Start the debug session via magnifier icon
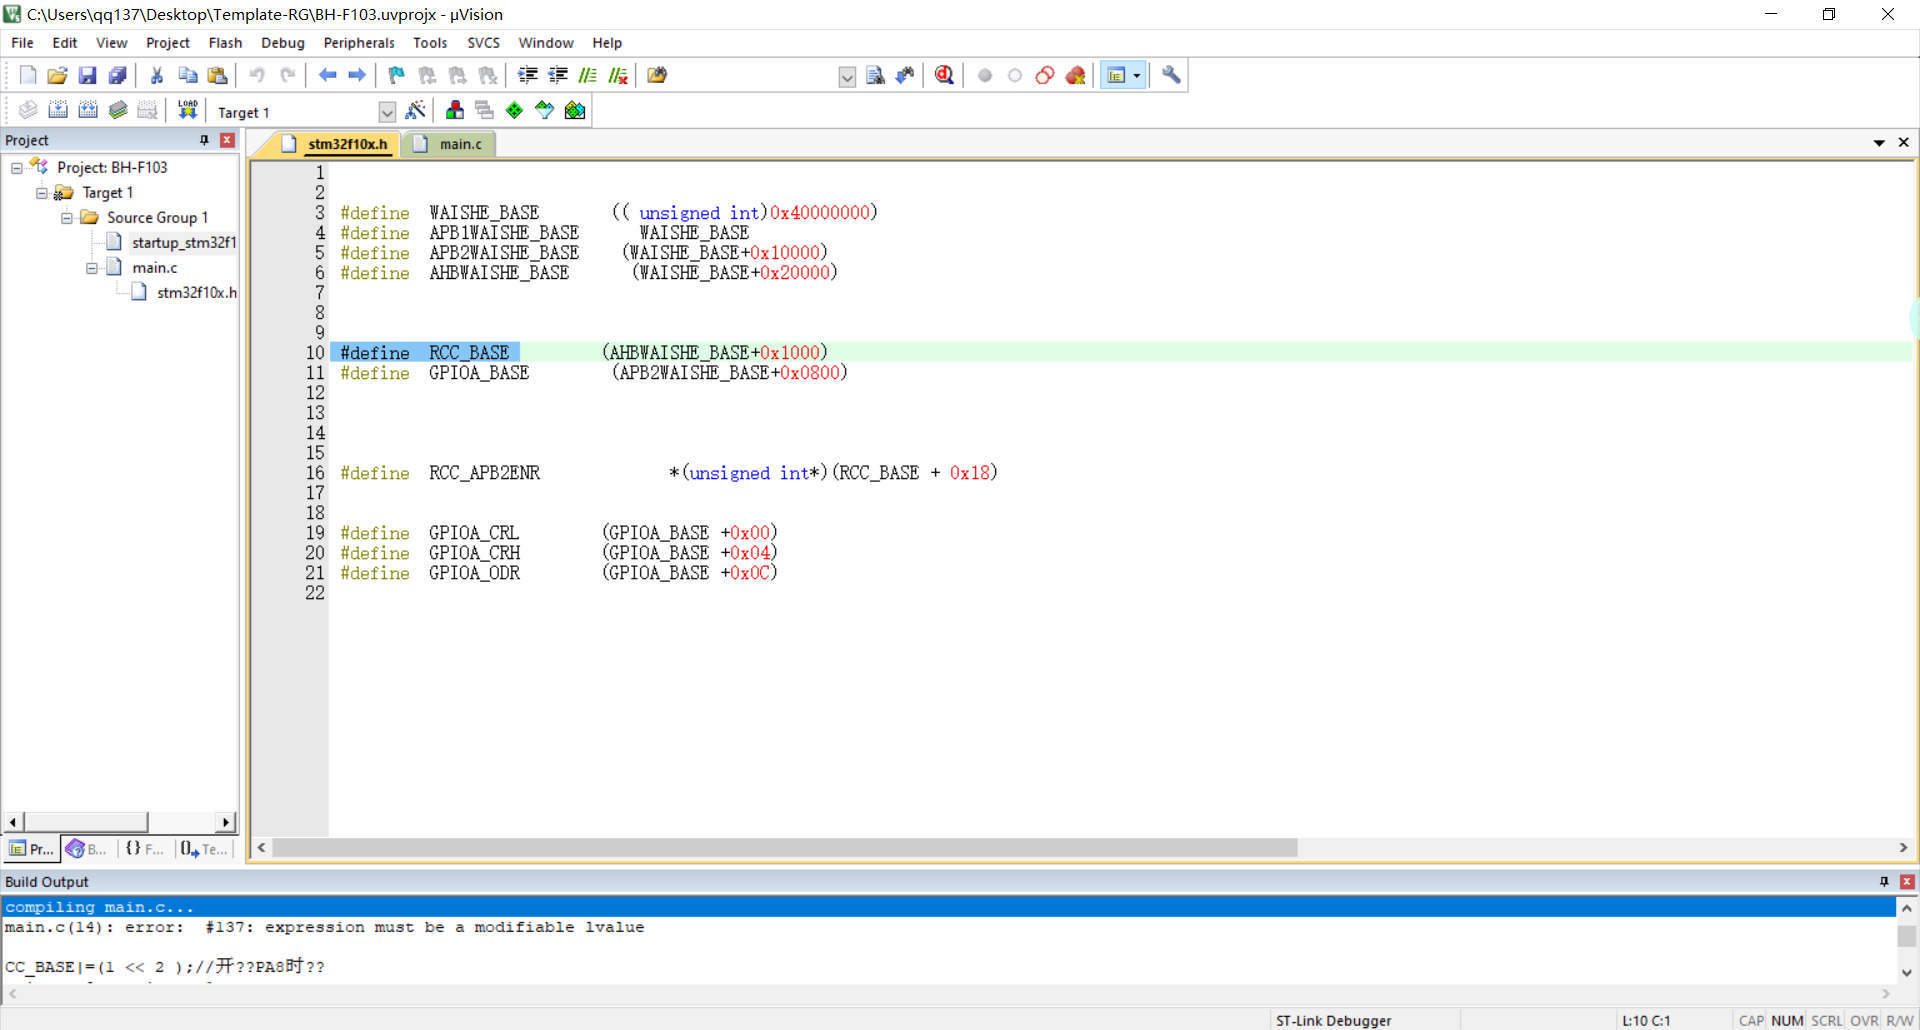The height and width of the screenshot is (1030, 1920). (x=944, y=75)
